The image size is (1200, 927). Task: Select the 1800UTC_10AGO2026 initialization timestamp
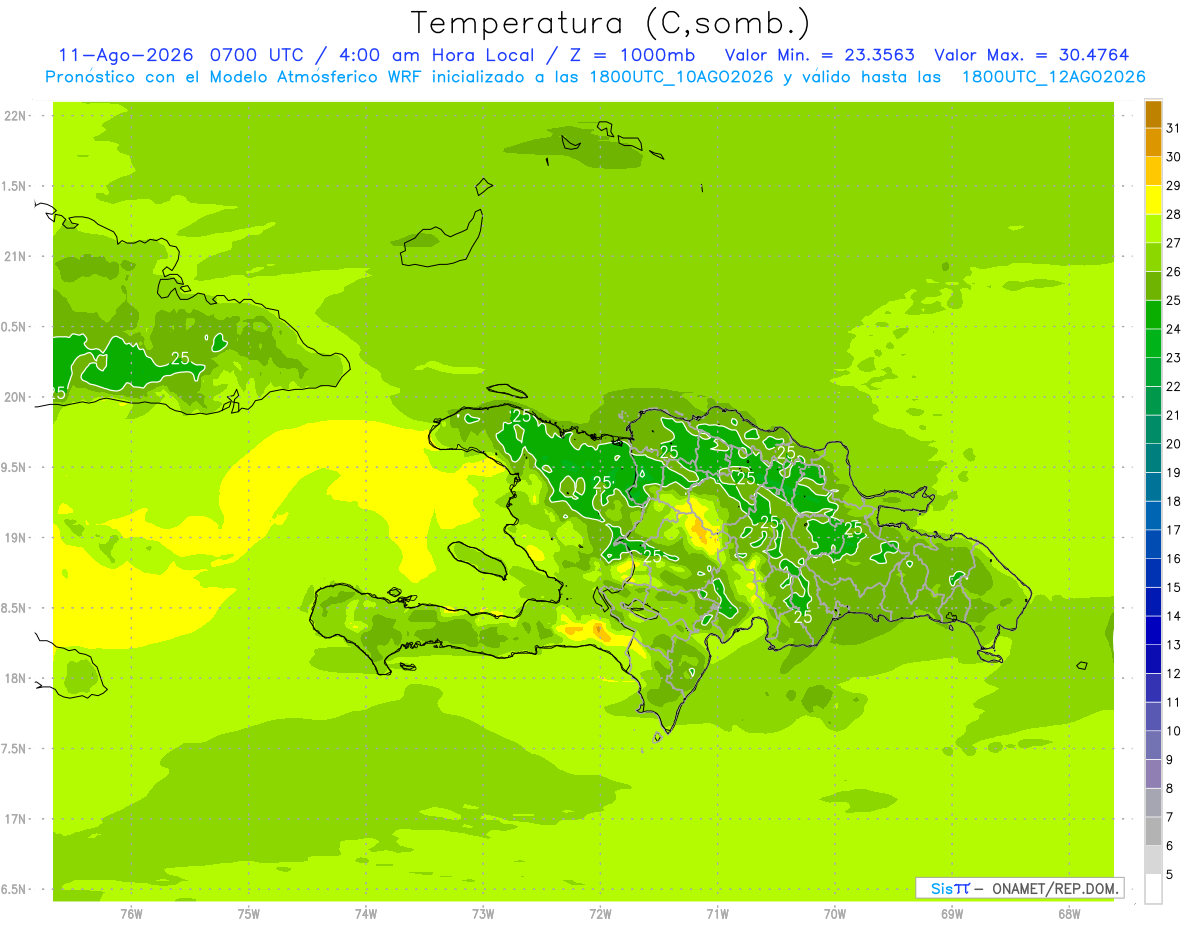(x=683, y=76)
